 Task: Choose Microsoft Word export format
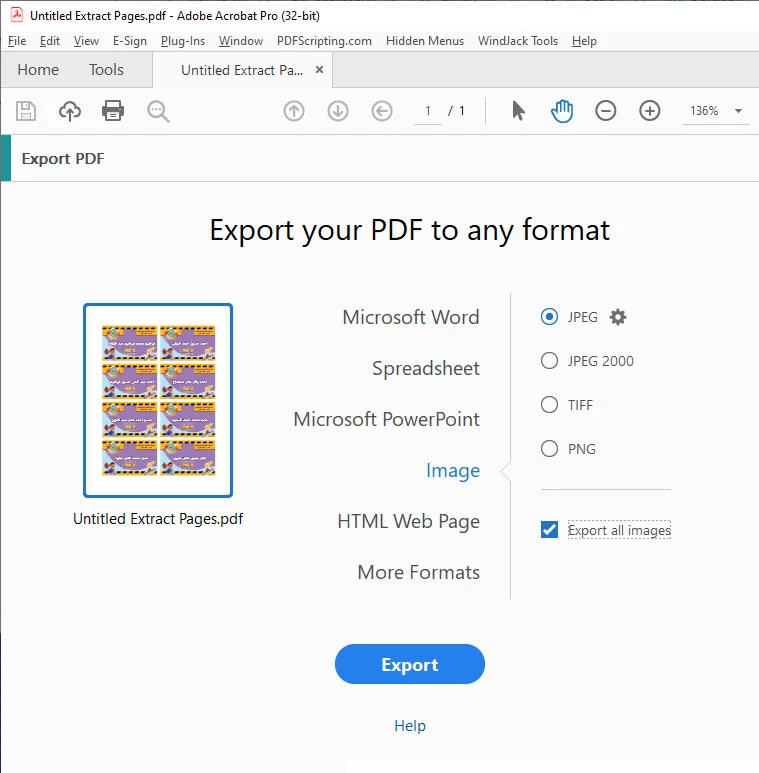point(411,317)
